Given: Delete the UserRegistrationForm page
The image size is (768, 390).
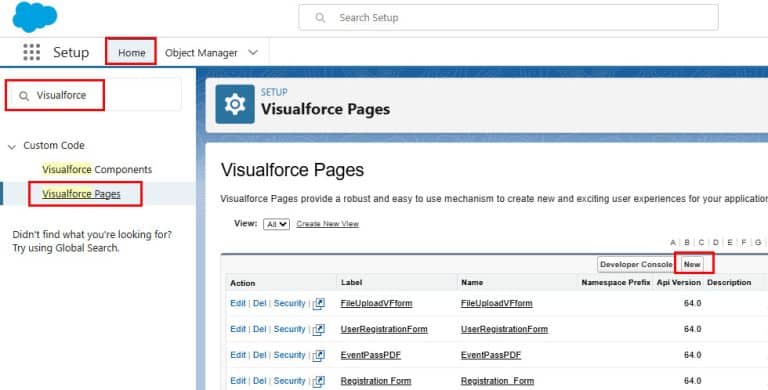Looking at the screenshot, I should [260, 329].
